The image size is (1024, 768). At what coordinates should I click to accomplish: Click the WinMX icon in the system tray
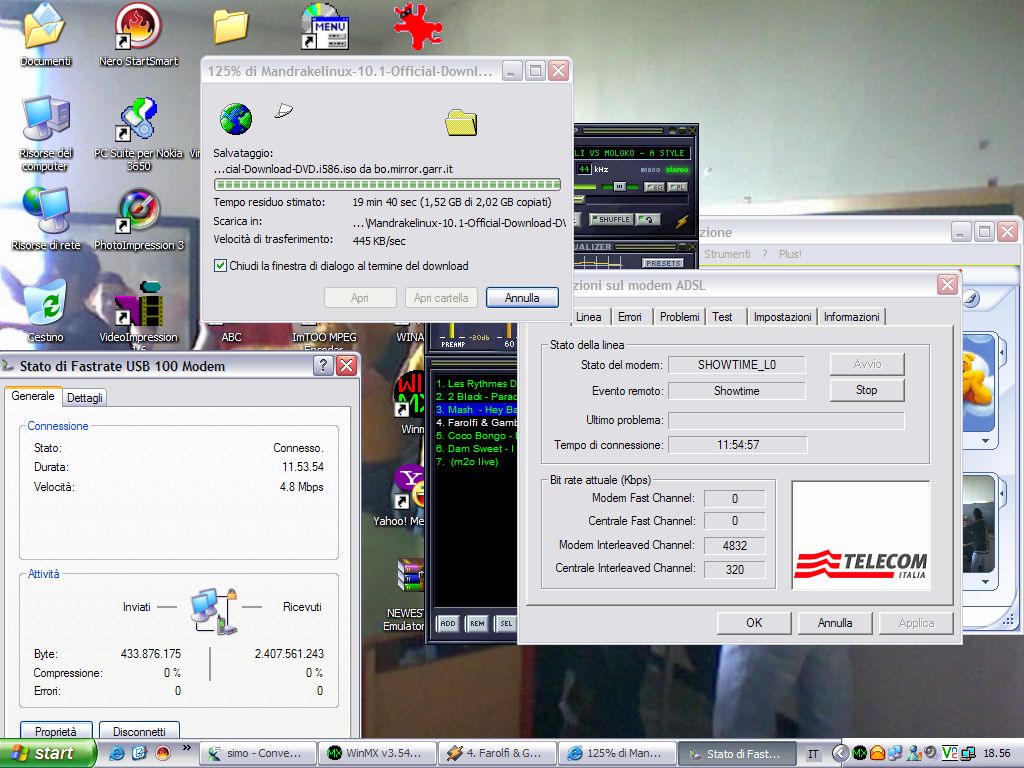click(x=859, y=753)
